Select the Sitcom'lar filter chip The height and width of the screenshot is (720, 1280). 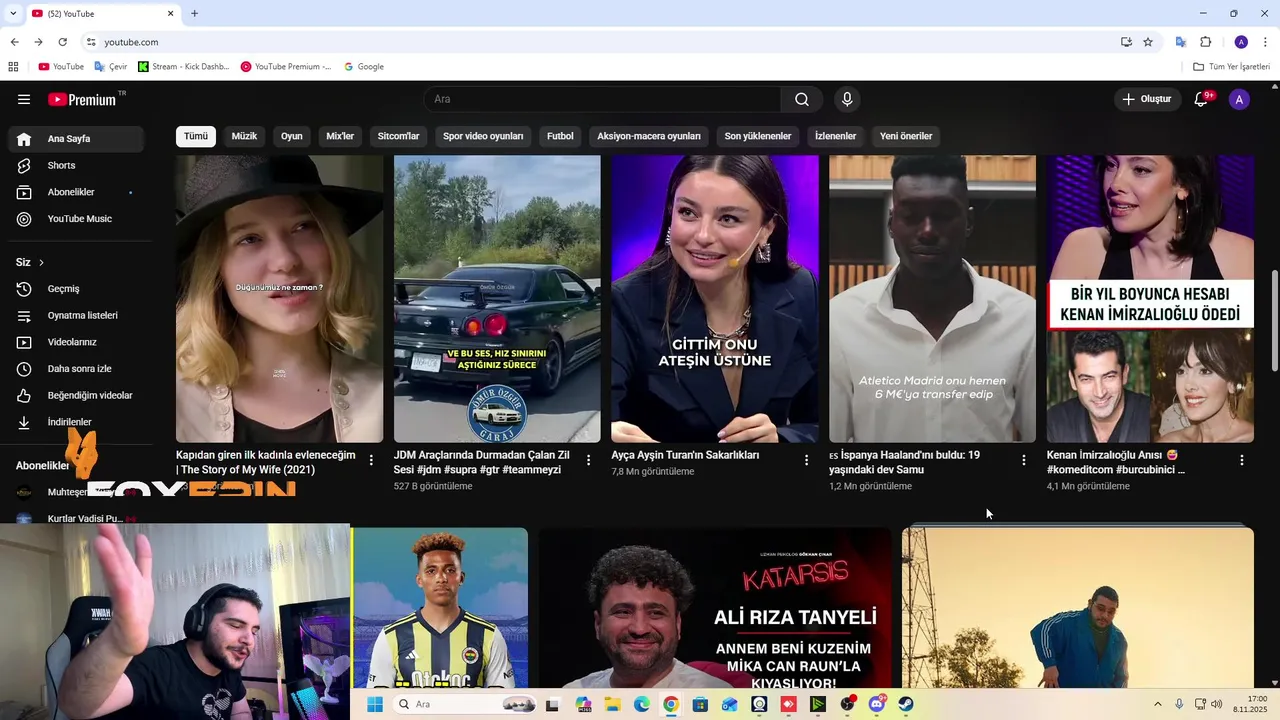click(398, 136)
